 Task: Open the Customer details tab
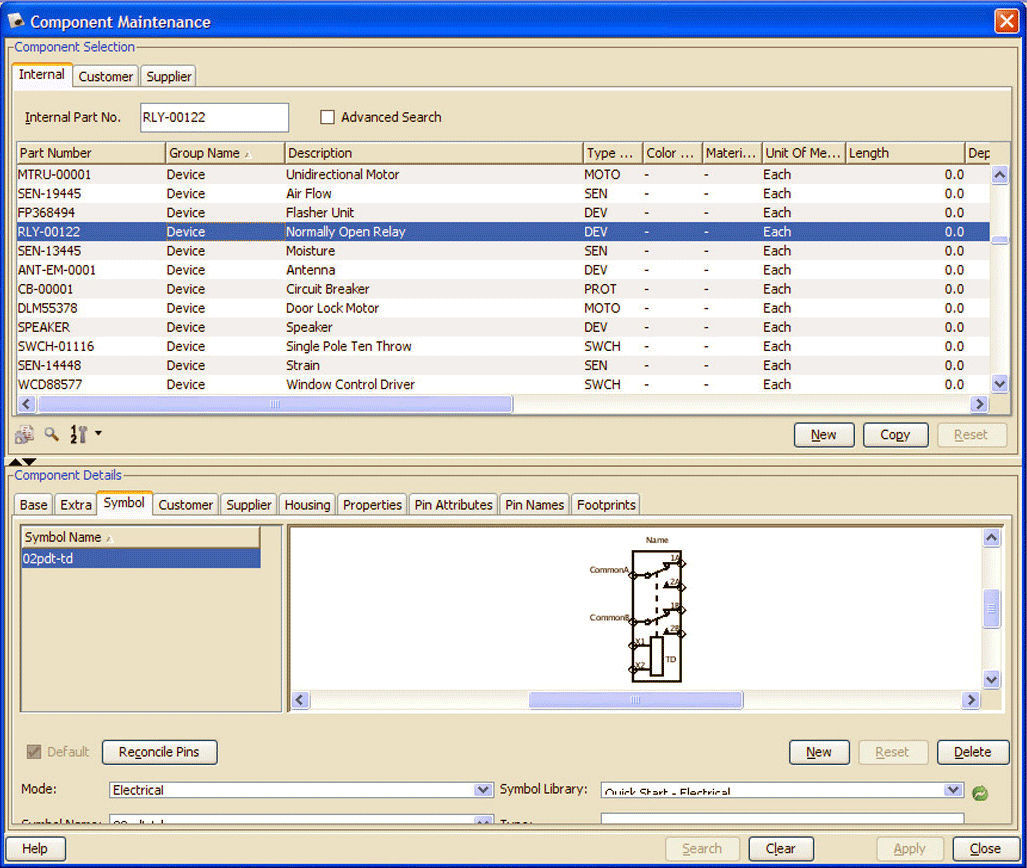tap(185, 504)
